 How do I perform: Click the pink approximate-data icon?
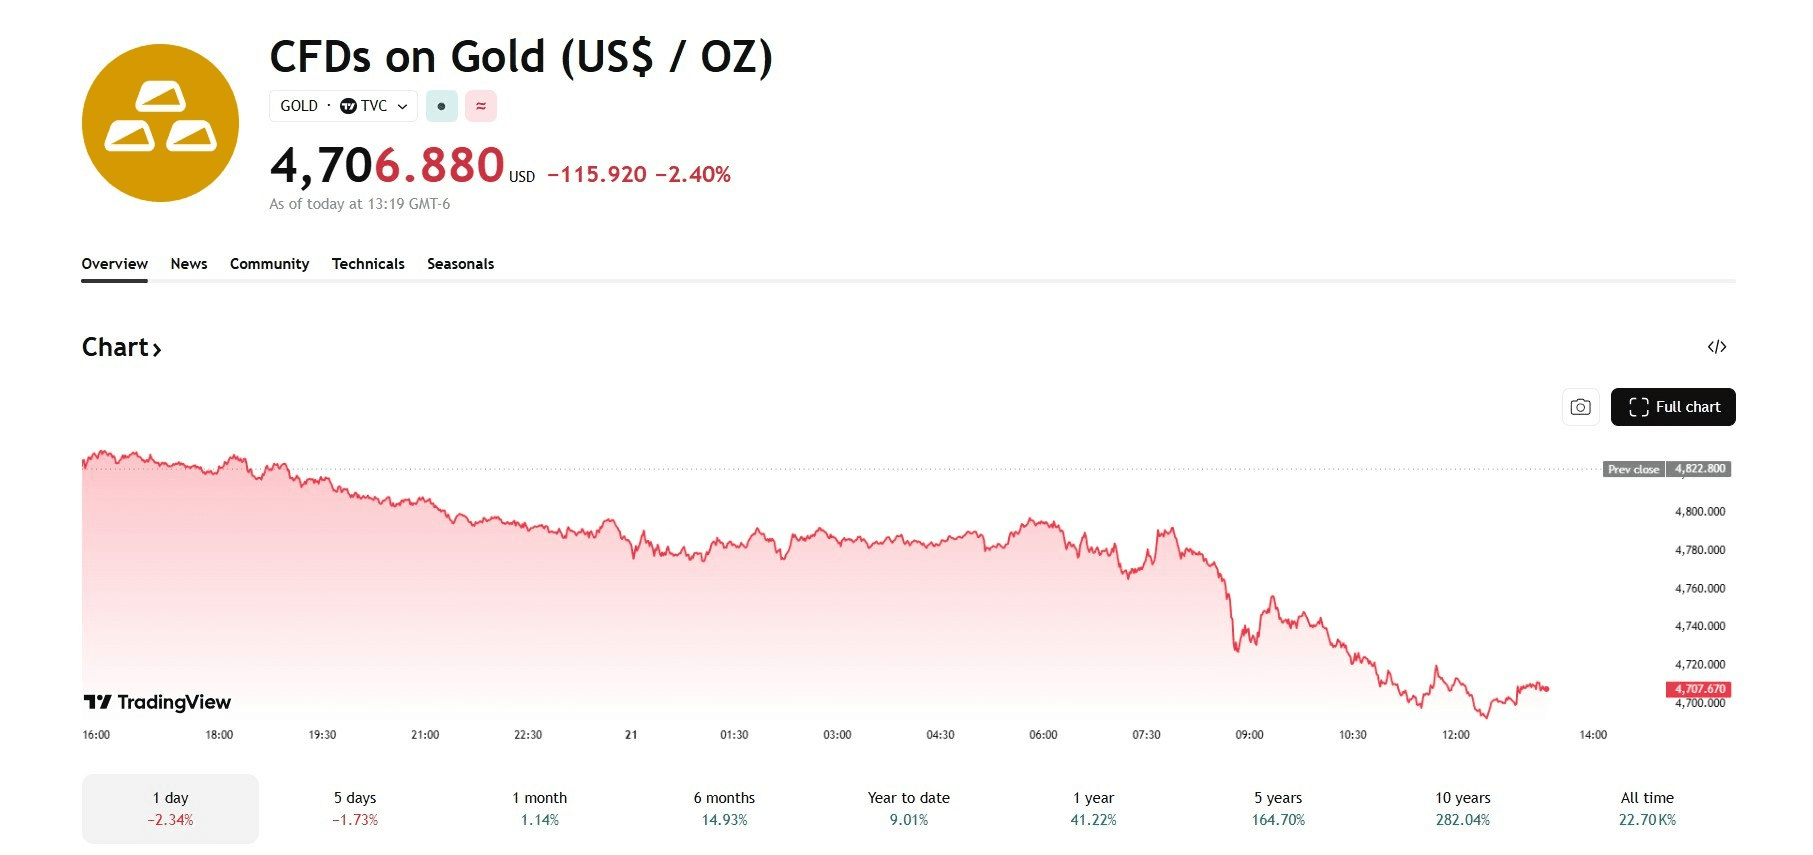coord(481,106)
